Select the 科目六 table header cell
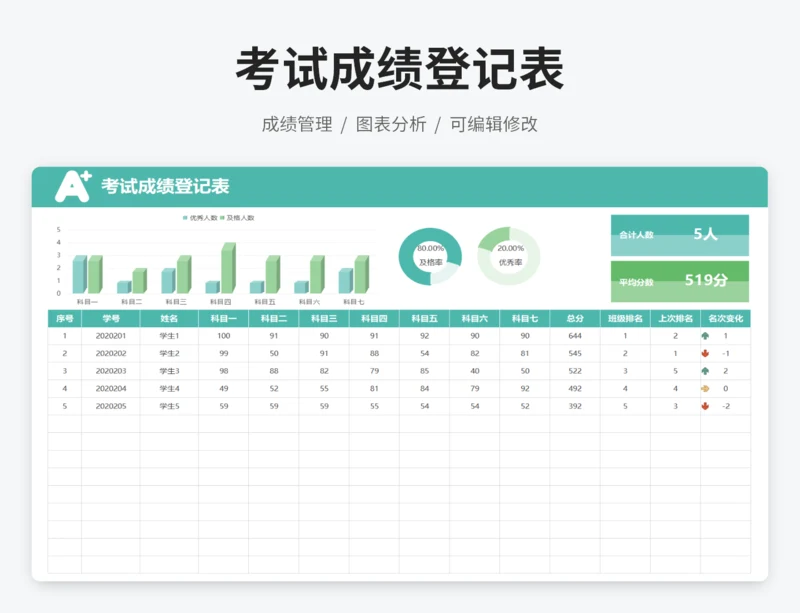 click(x=474, y=318)
